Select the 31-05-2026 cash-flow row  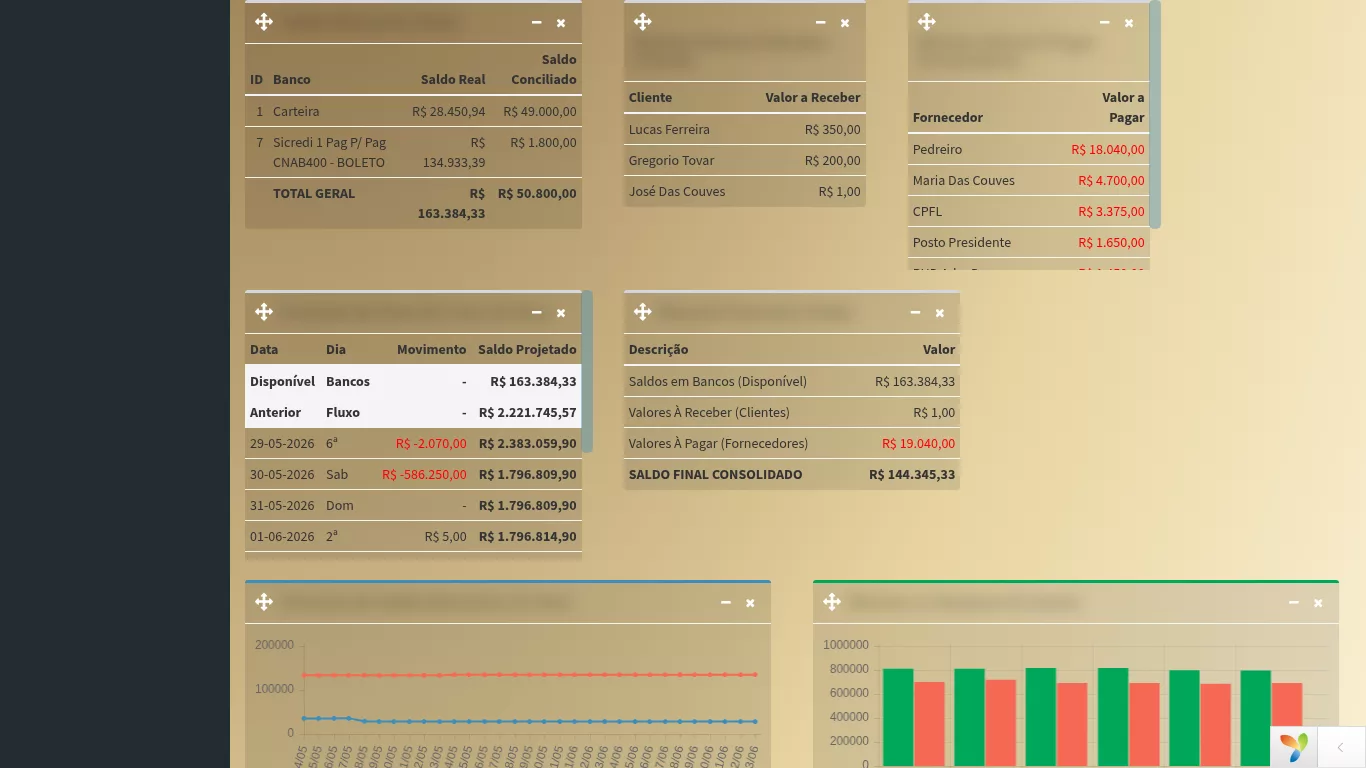[413, 505]
